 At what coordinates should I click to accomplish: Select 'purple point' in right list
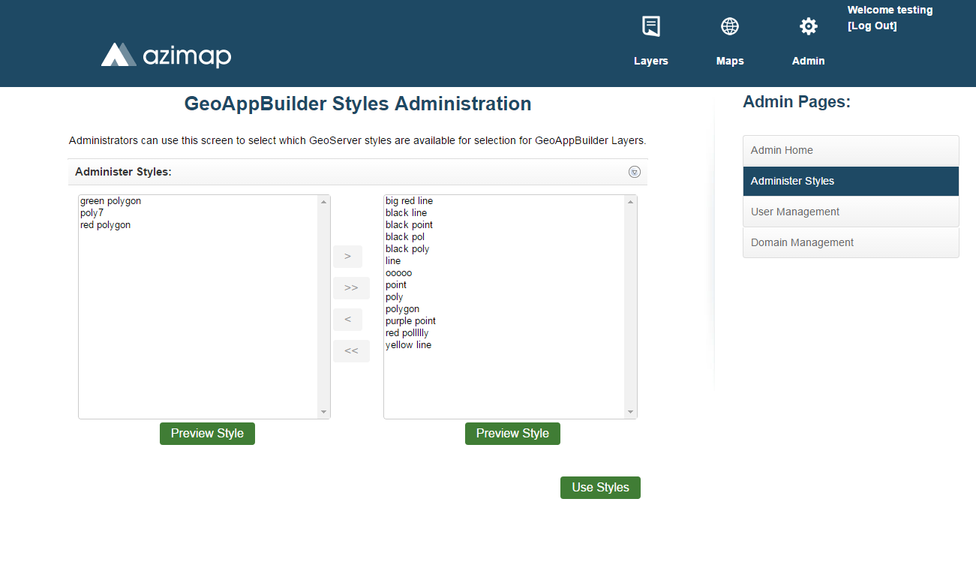pyautogui.click(x=410, y=321)
